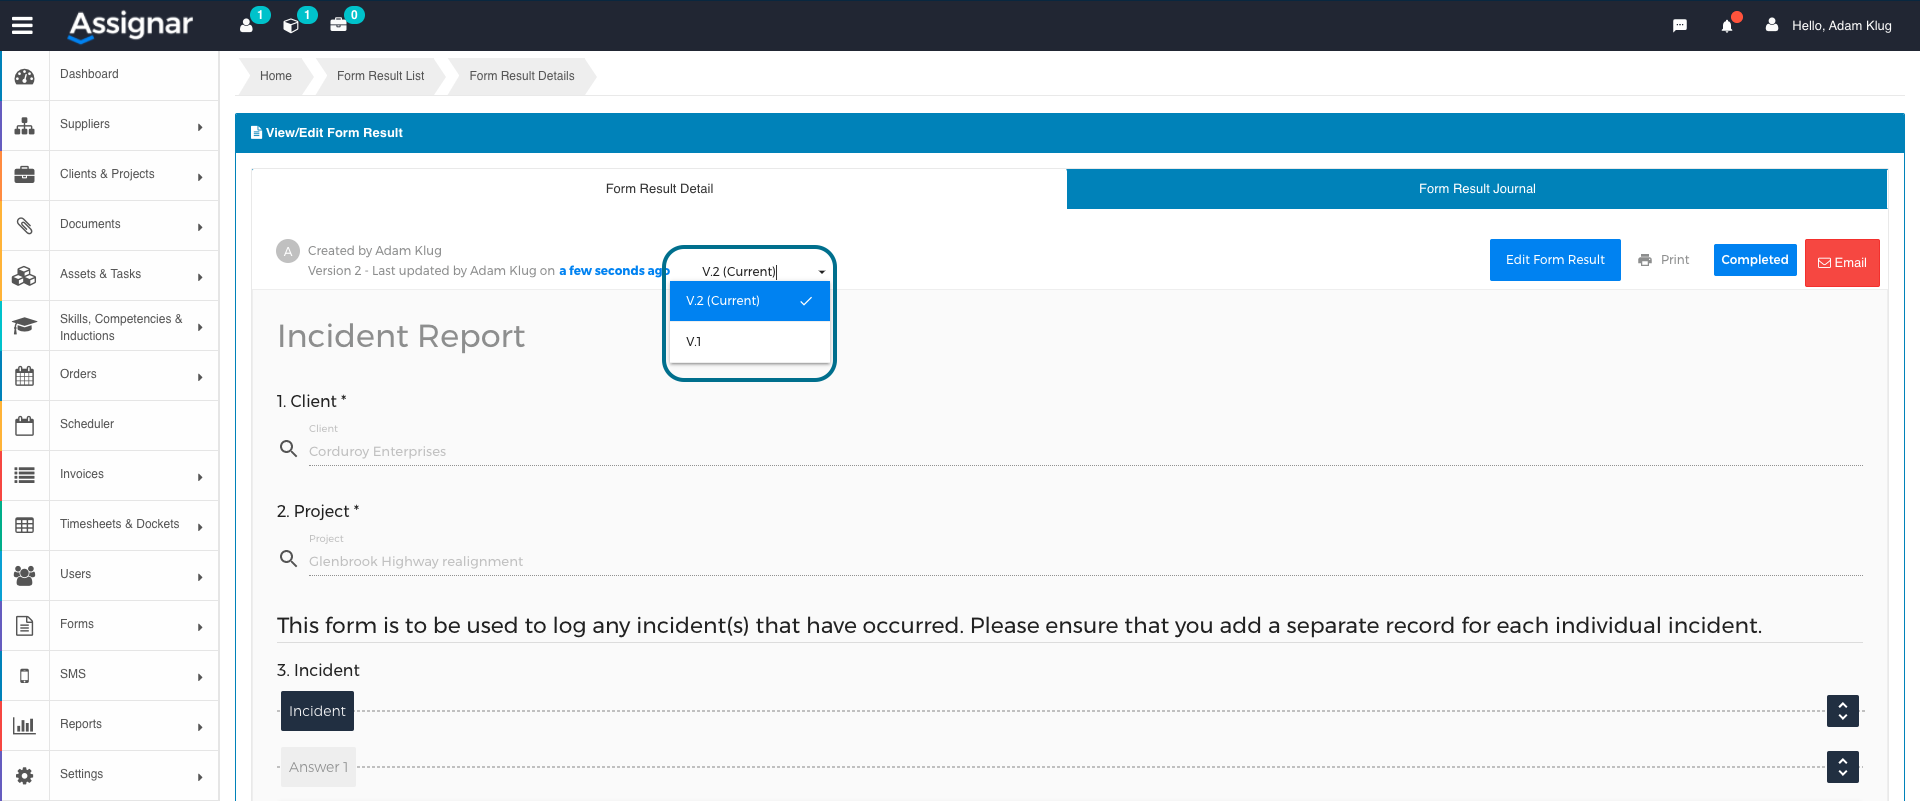Select the dark Incident label chip
Viewport: 1920px width, 801px height.
[317, 711]
